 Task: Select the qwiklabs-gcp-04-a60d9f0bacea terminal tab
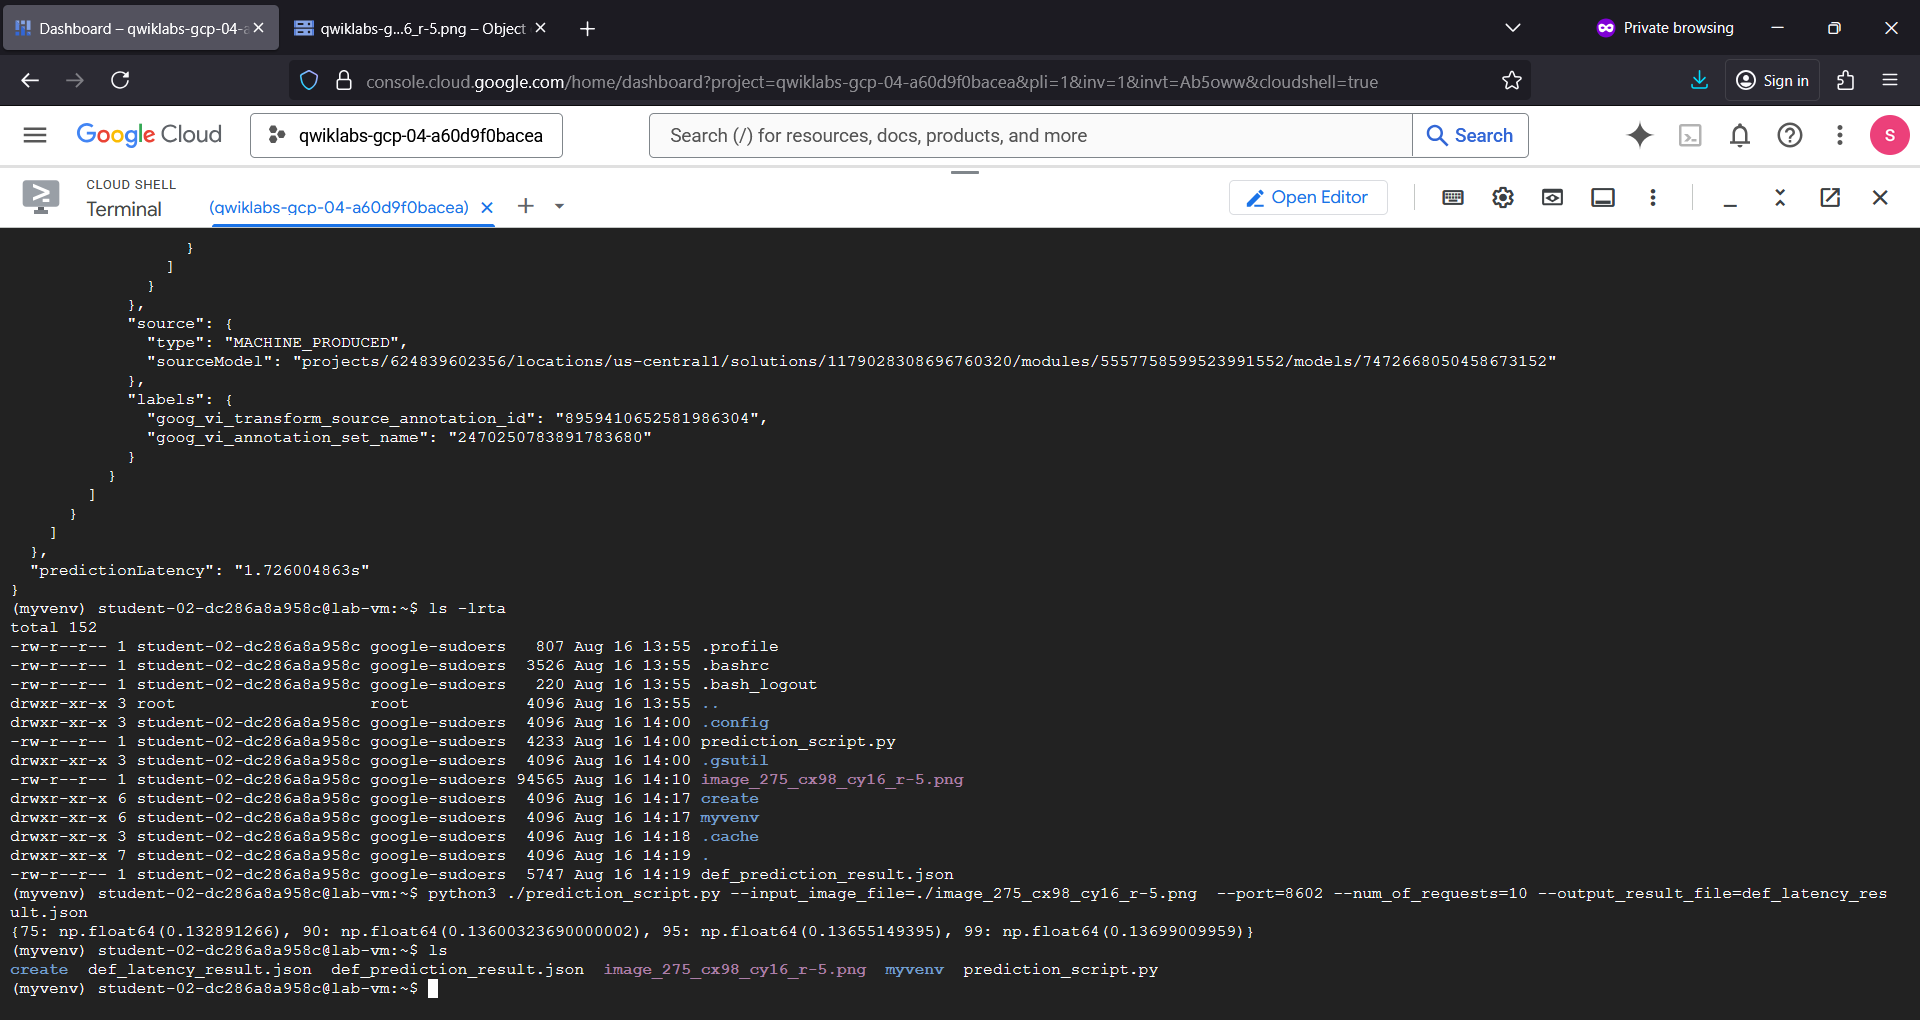click(339, 207)
